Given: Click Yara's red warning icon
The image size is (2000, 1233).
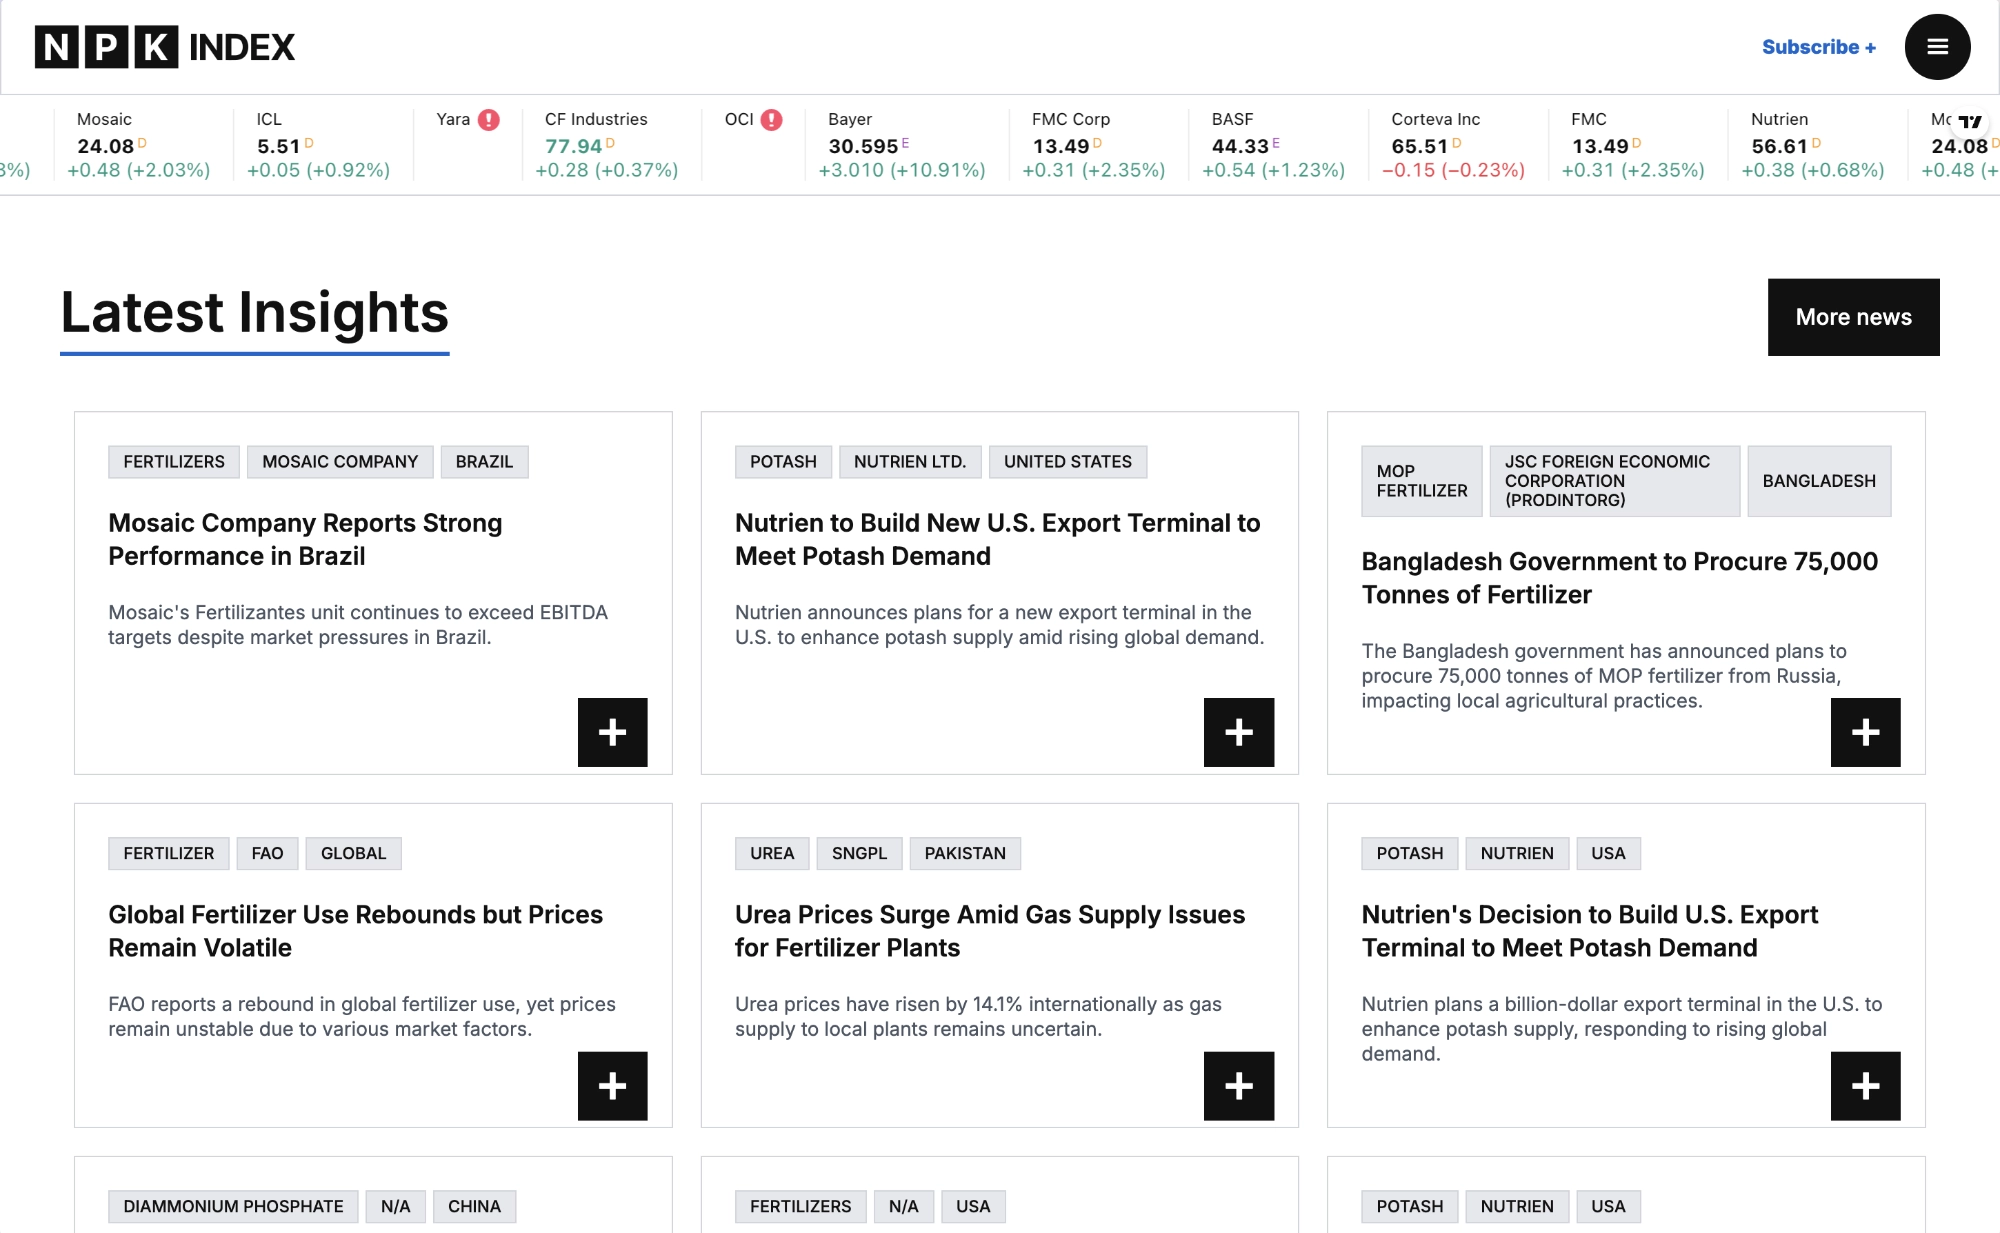Looking at the screenshot, I should 488,120.
